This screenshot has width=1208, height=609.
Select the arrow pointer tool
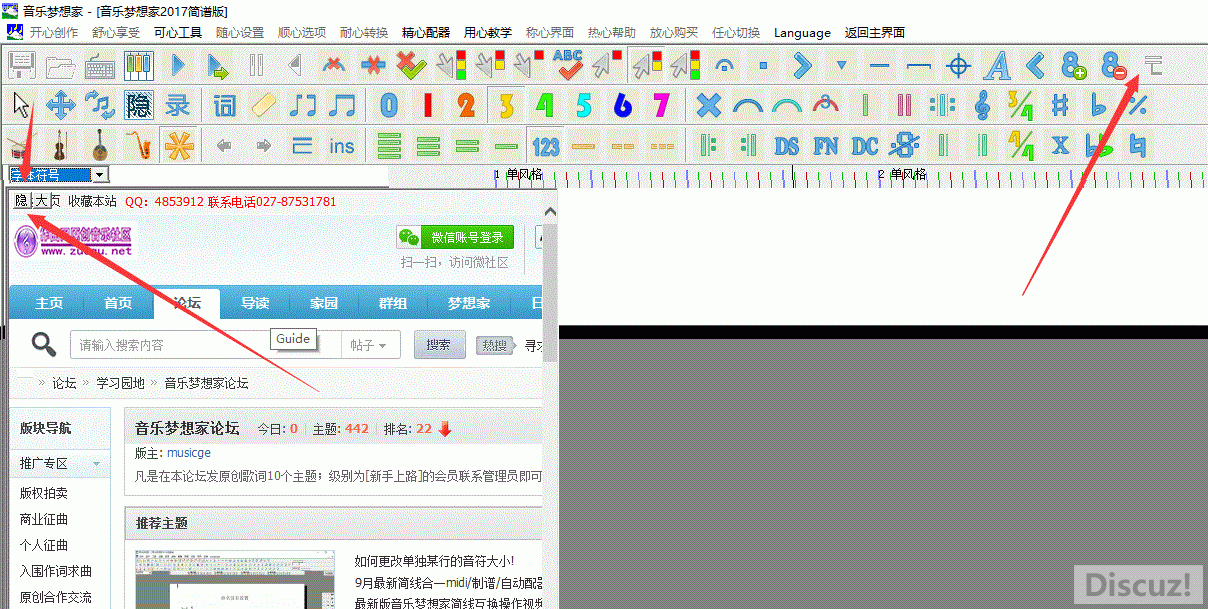(x=22, y=105)
